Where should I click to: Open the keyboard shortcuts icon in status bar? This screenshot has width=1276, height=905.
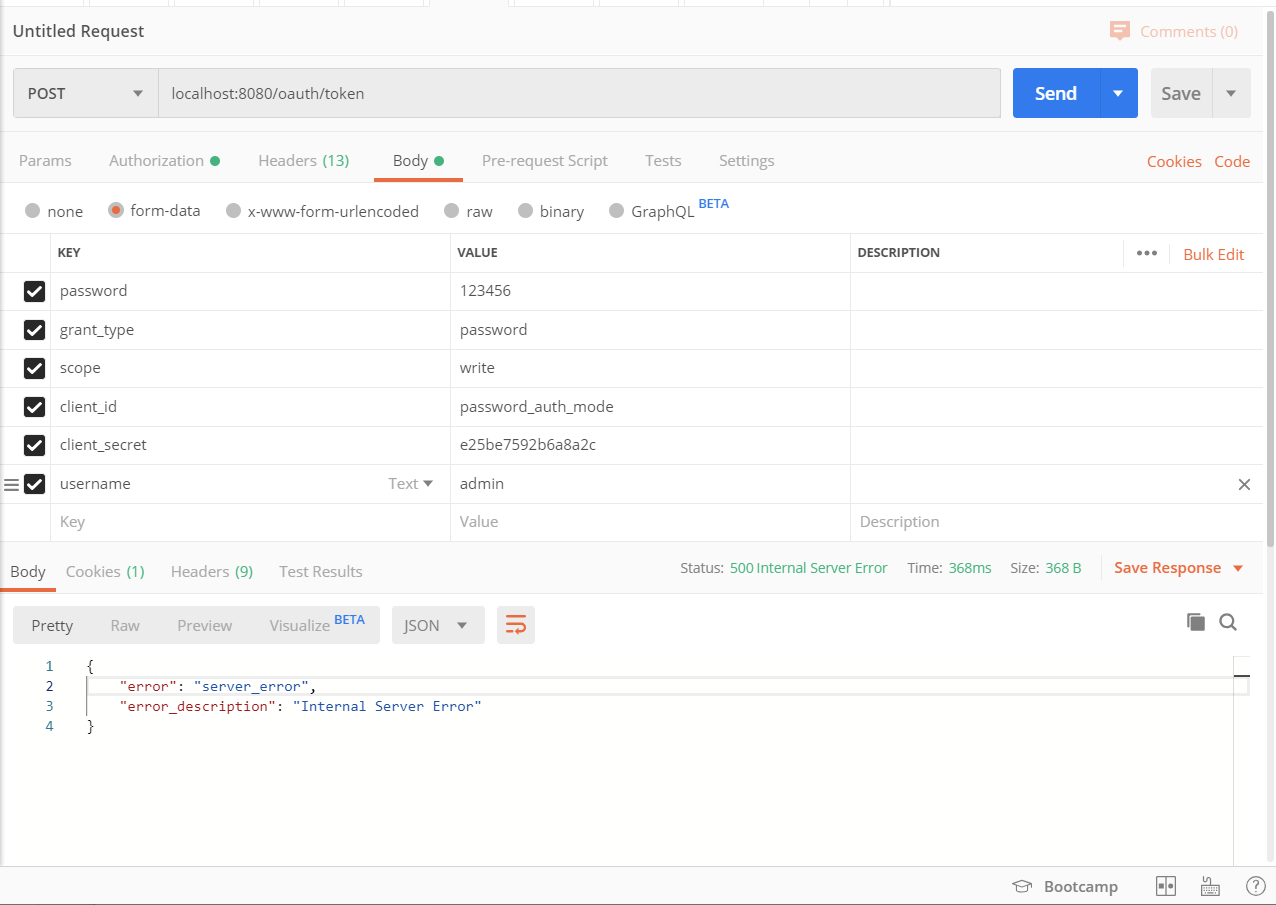1210,886
